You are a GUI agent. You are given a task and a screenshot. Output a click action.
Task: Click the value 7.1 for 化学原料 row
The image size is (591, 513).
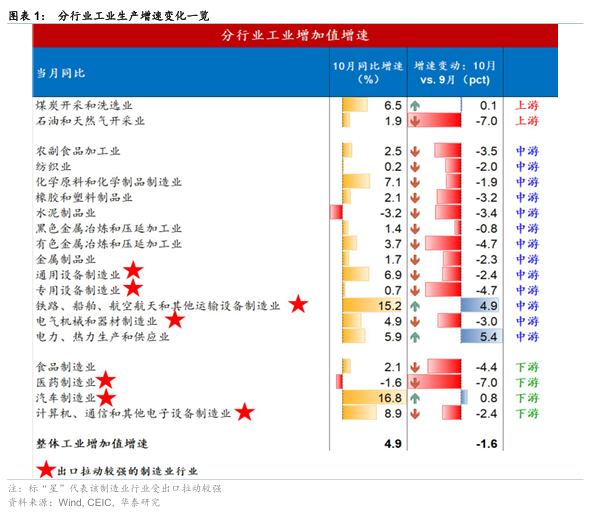tap(393, 182)
